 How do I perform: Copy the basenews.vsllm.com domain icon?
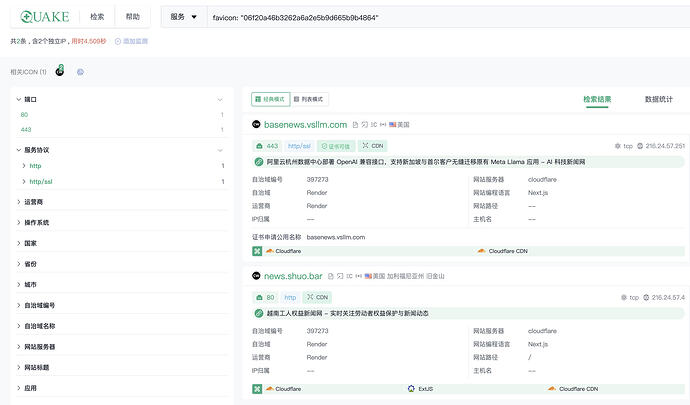pyautogui.click(x=355, y=125)
